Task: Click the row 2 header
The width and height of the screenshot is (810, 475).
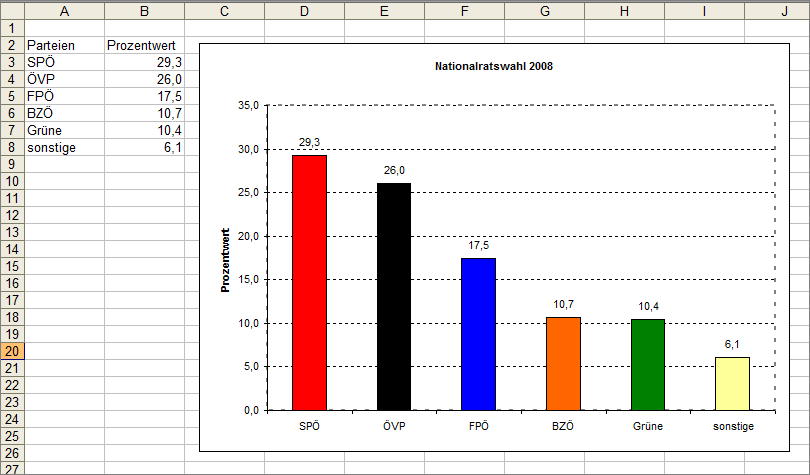Action: pos(12,45)
